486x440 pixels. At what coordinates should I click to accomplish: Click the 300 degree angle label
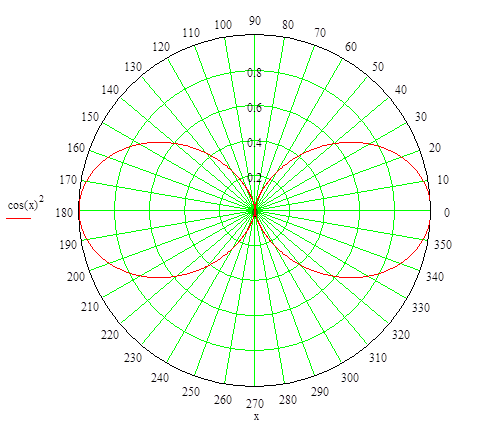pyautogui.click(x=350, y=378)
